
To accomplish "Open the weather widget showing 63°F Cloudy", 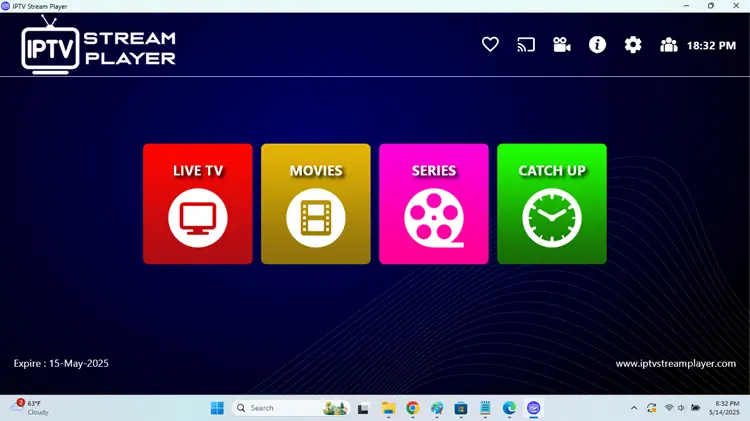I will point(30,408).
